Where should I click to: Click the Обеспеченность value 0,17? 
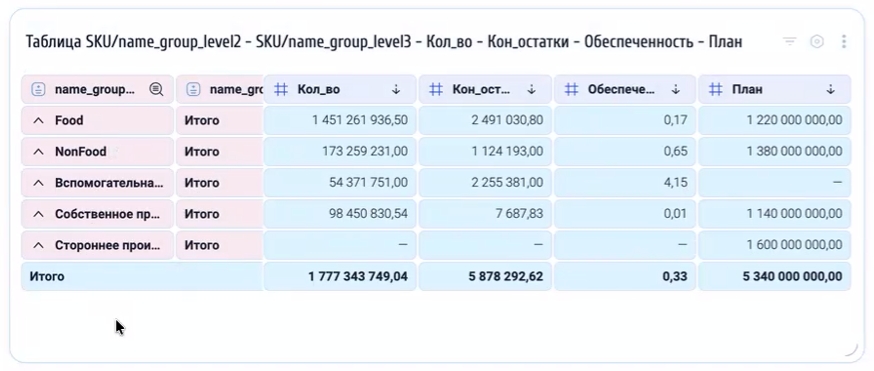tap(676, 120)
